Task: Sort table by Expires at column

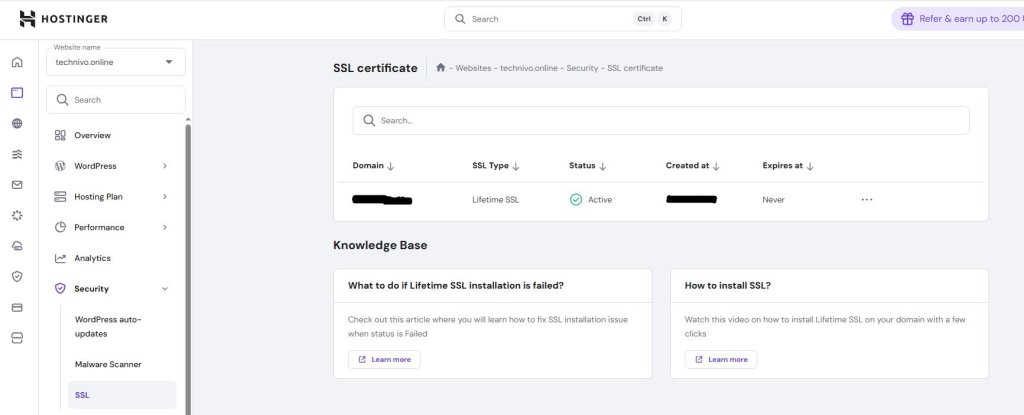Action: (x=788, y=166)
